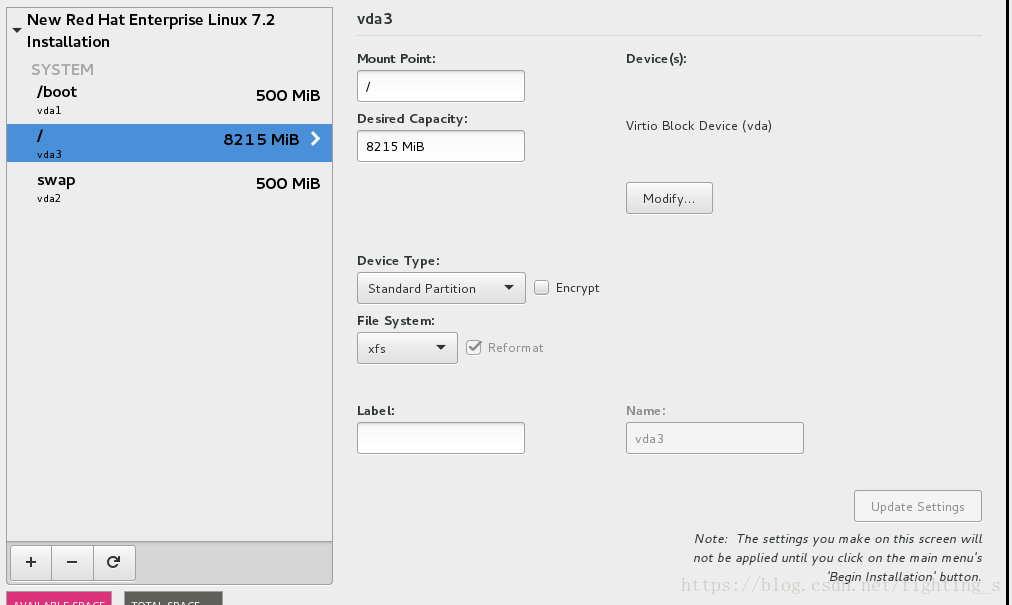Reload storage configuration from disk
The height and width of the screenshot is (605, 1012).
click(114, 562)
